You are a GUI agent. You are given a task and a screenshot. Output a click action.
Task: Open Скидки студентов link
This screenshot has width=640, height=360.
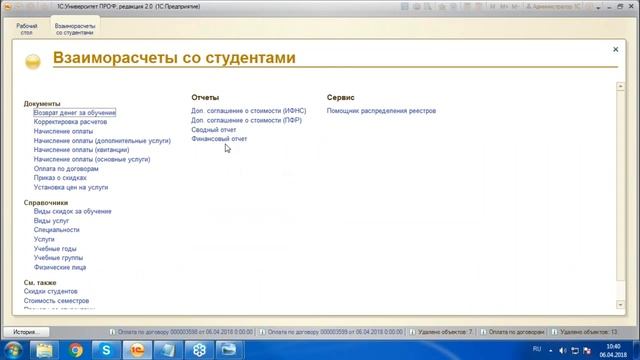click(x=50, y=291)
